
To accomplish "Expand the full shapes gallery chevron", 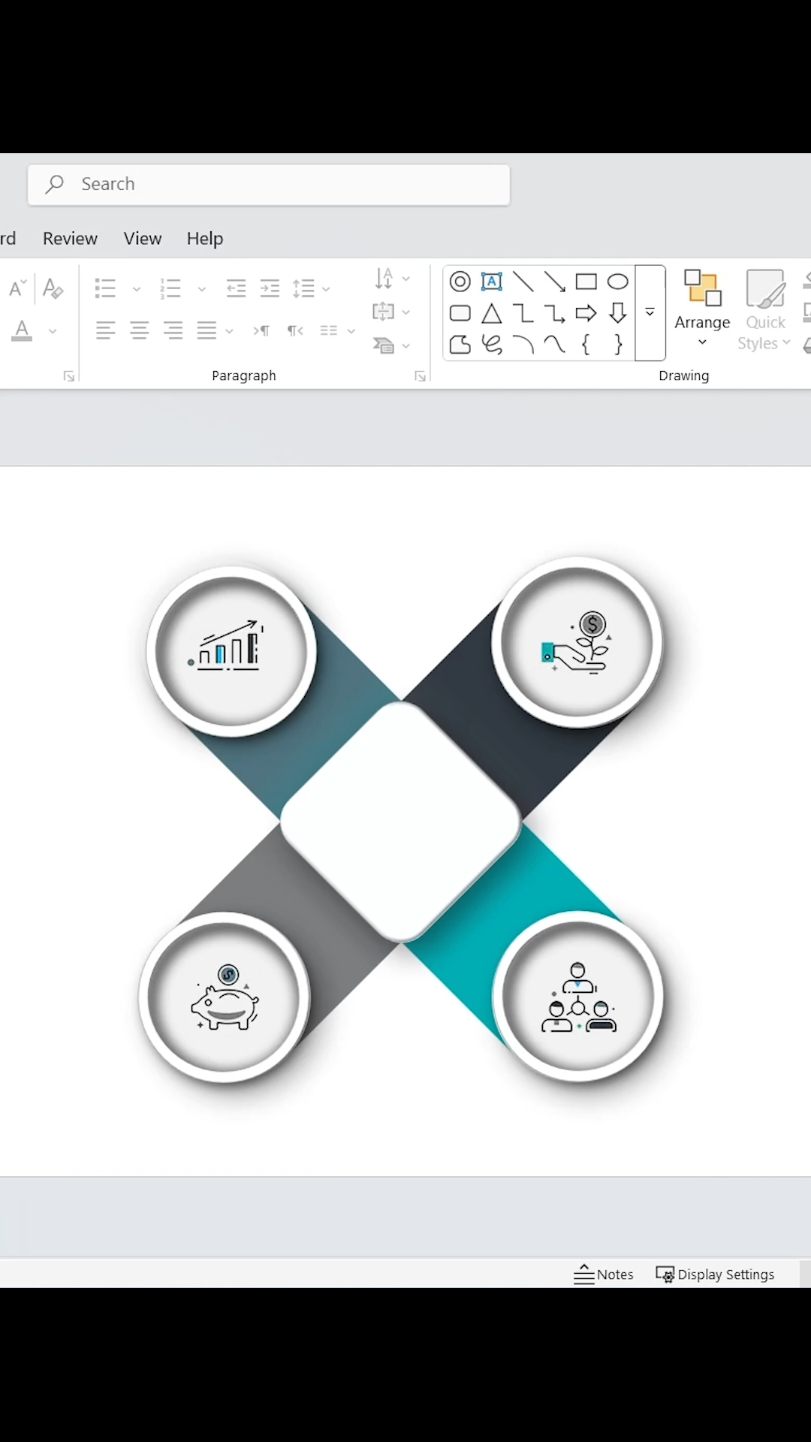I will point(650,312).
